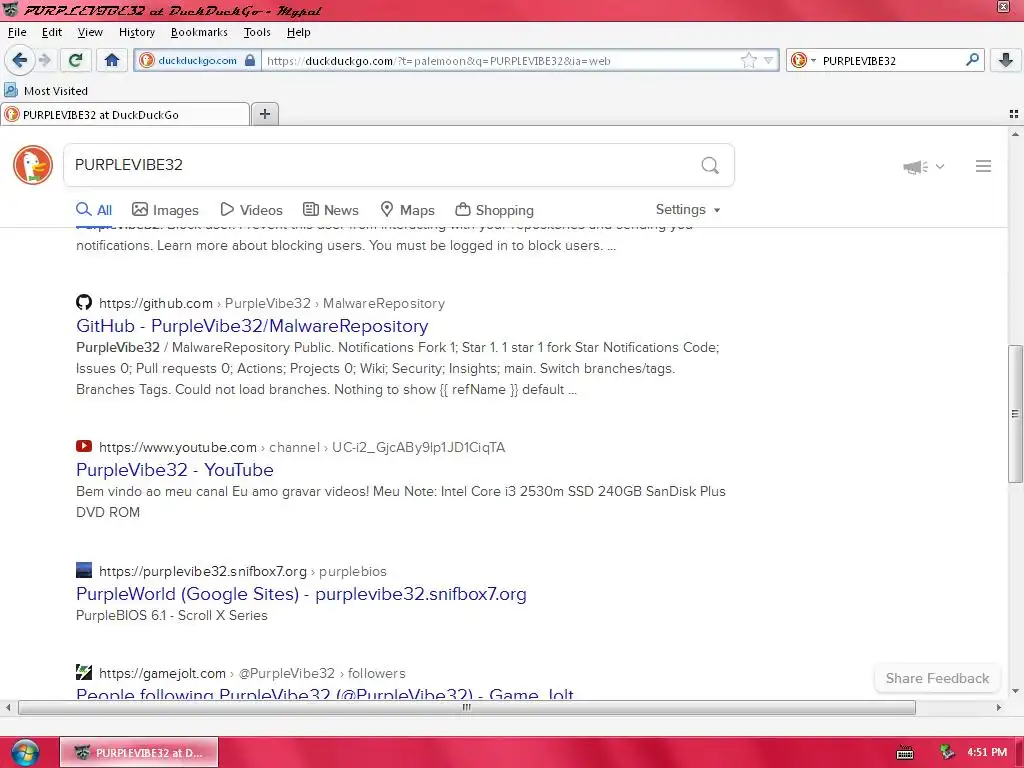Open the News results tab
1024x768 pixels.
pyautogui.click(x=331, y=210)
